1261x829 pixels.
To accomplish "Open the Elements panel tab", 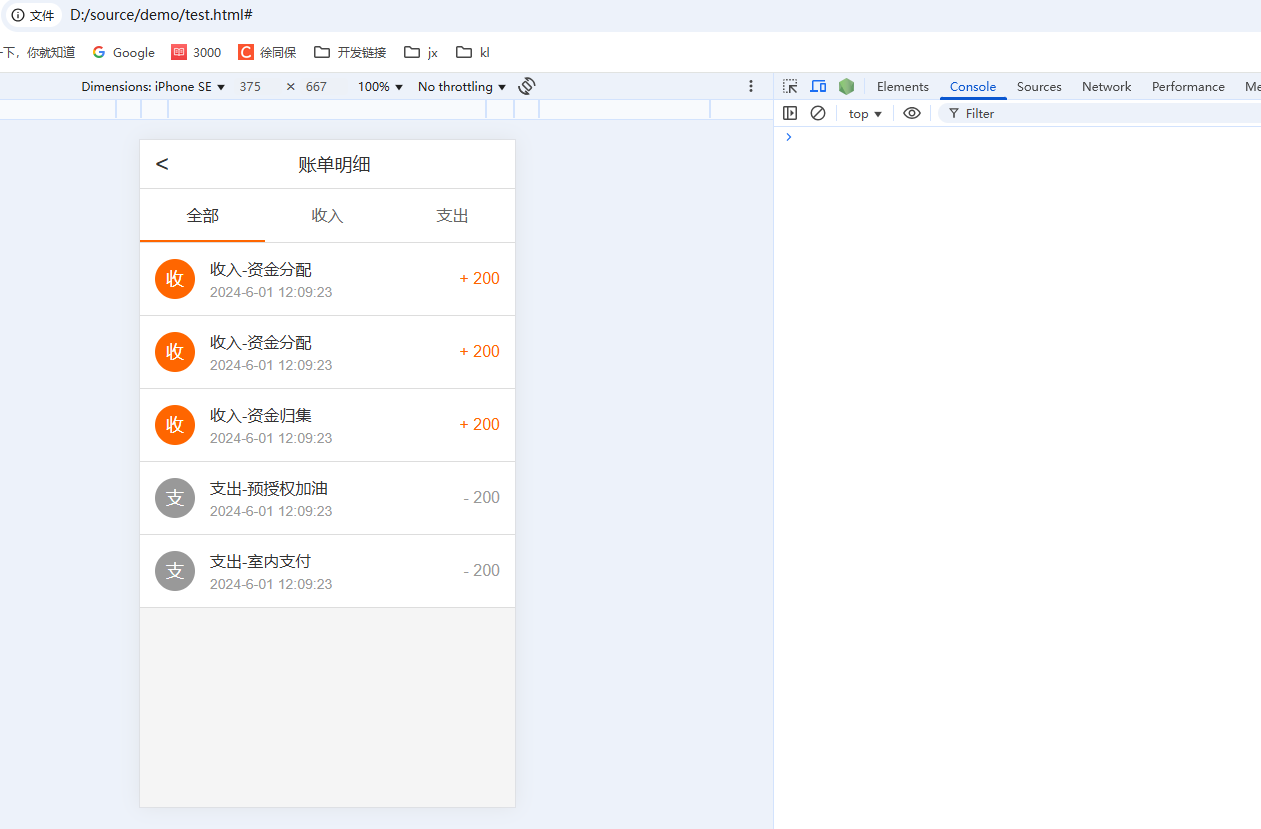I will click(903, 87).
